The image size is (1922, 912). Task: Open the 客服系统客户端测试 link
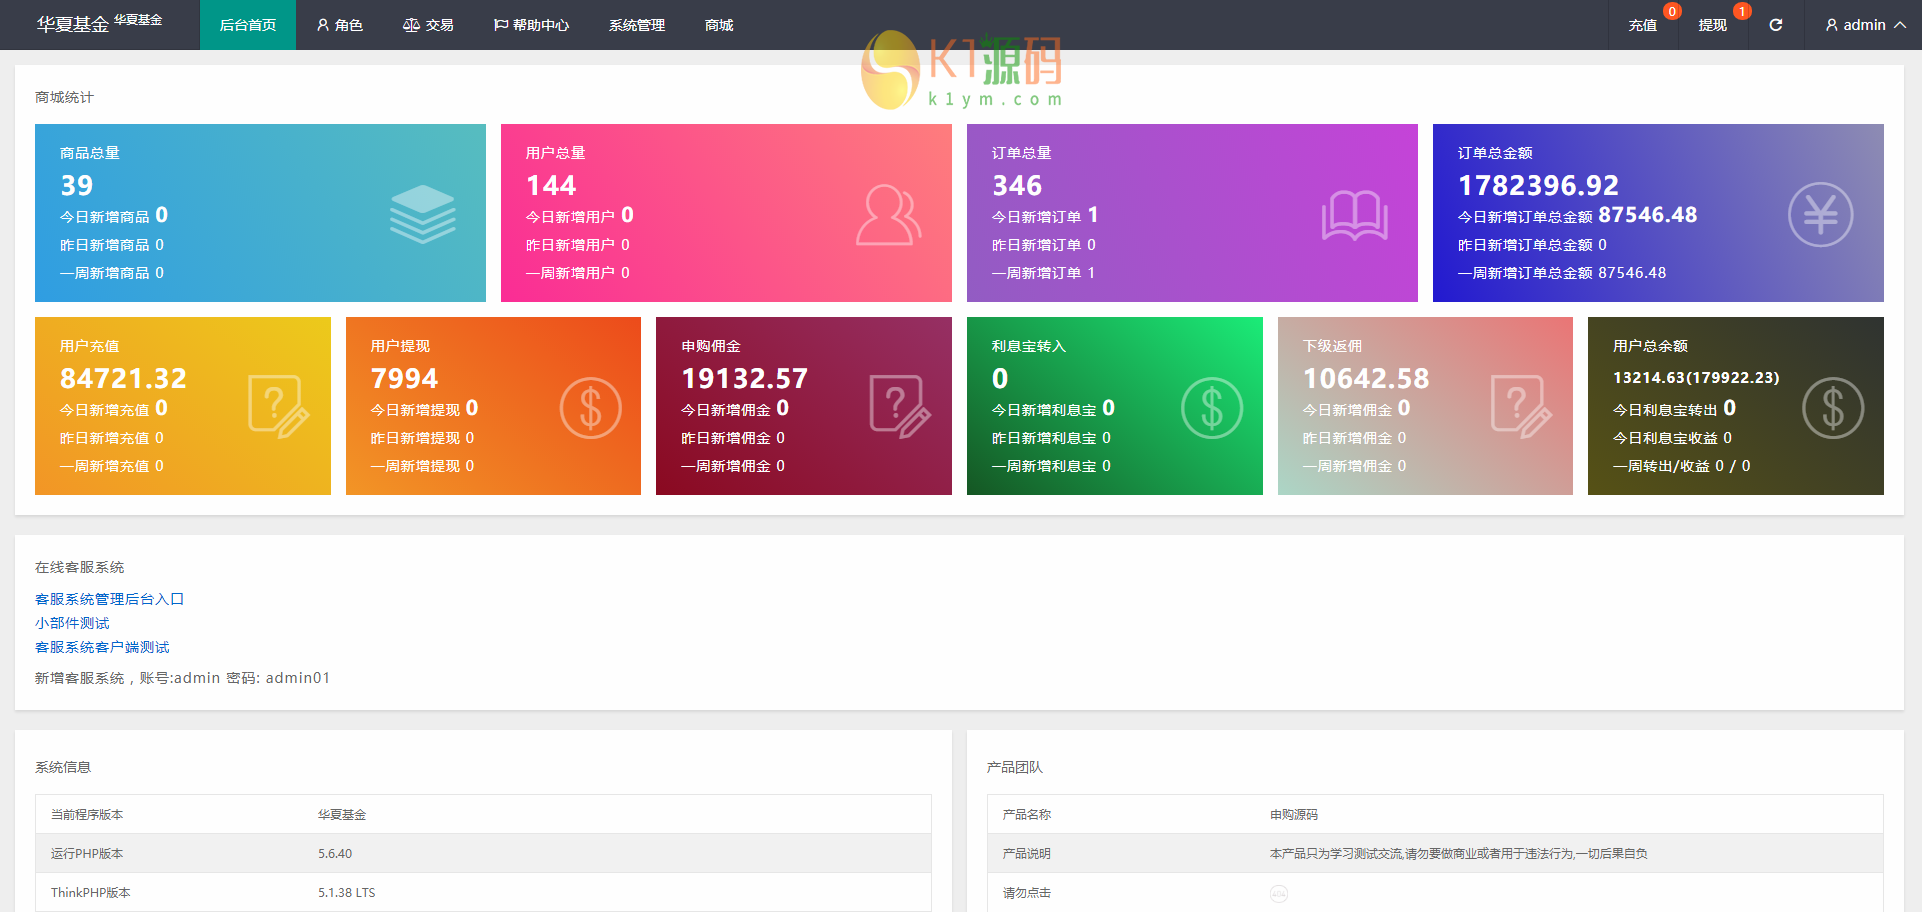tap(102, 647)
